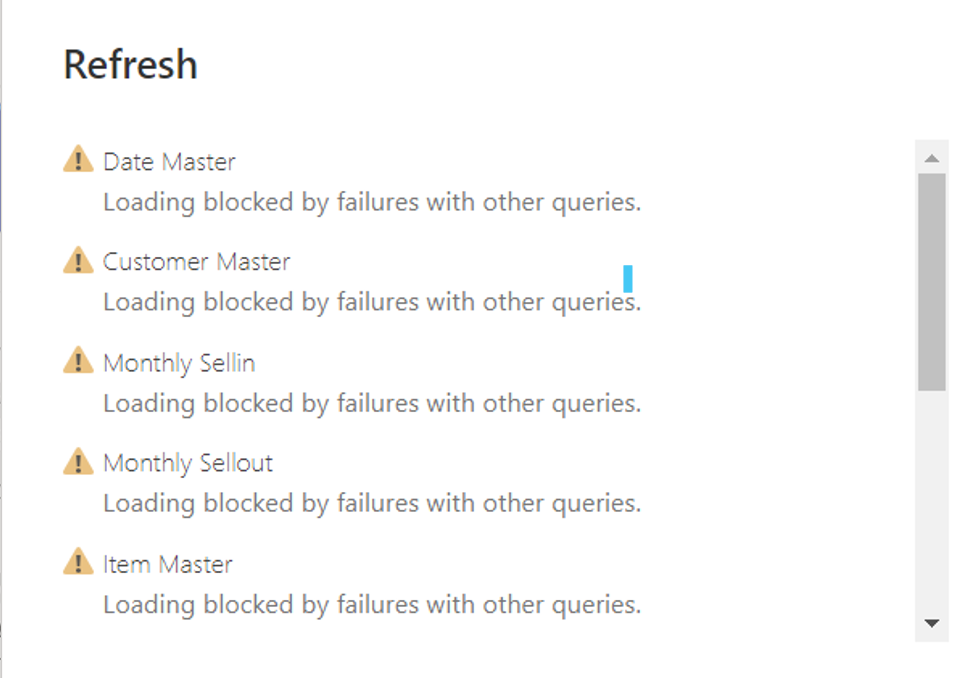Click the warning icon beside Monthly Sellout

coord(78,462)
